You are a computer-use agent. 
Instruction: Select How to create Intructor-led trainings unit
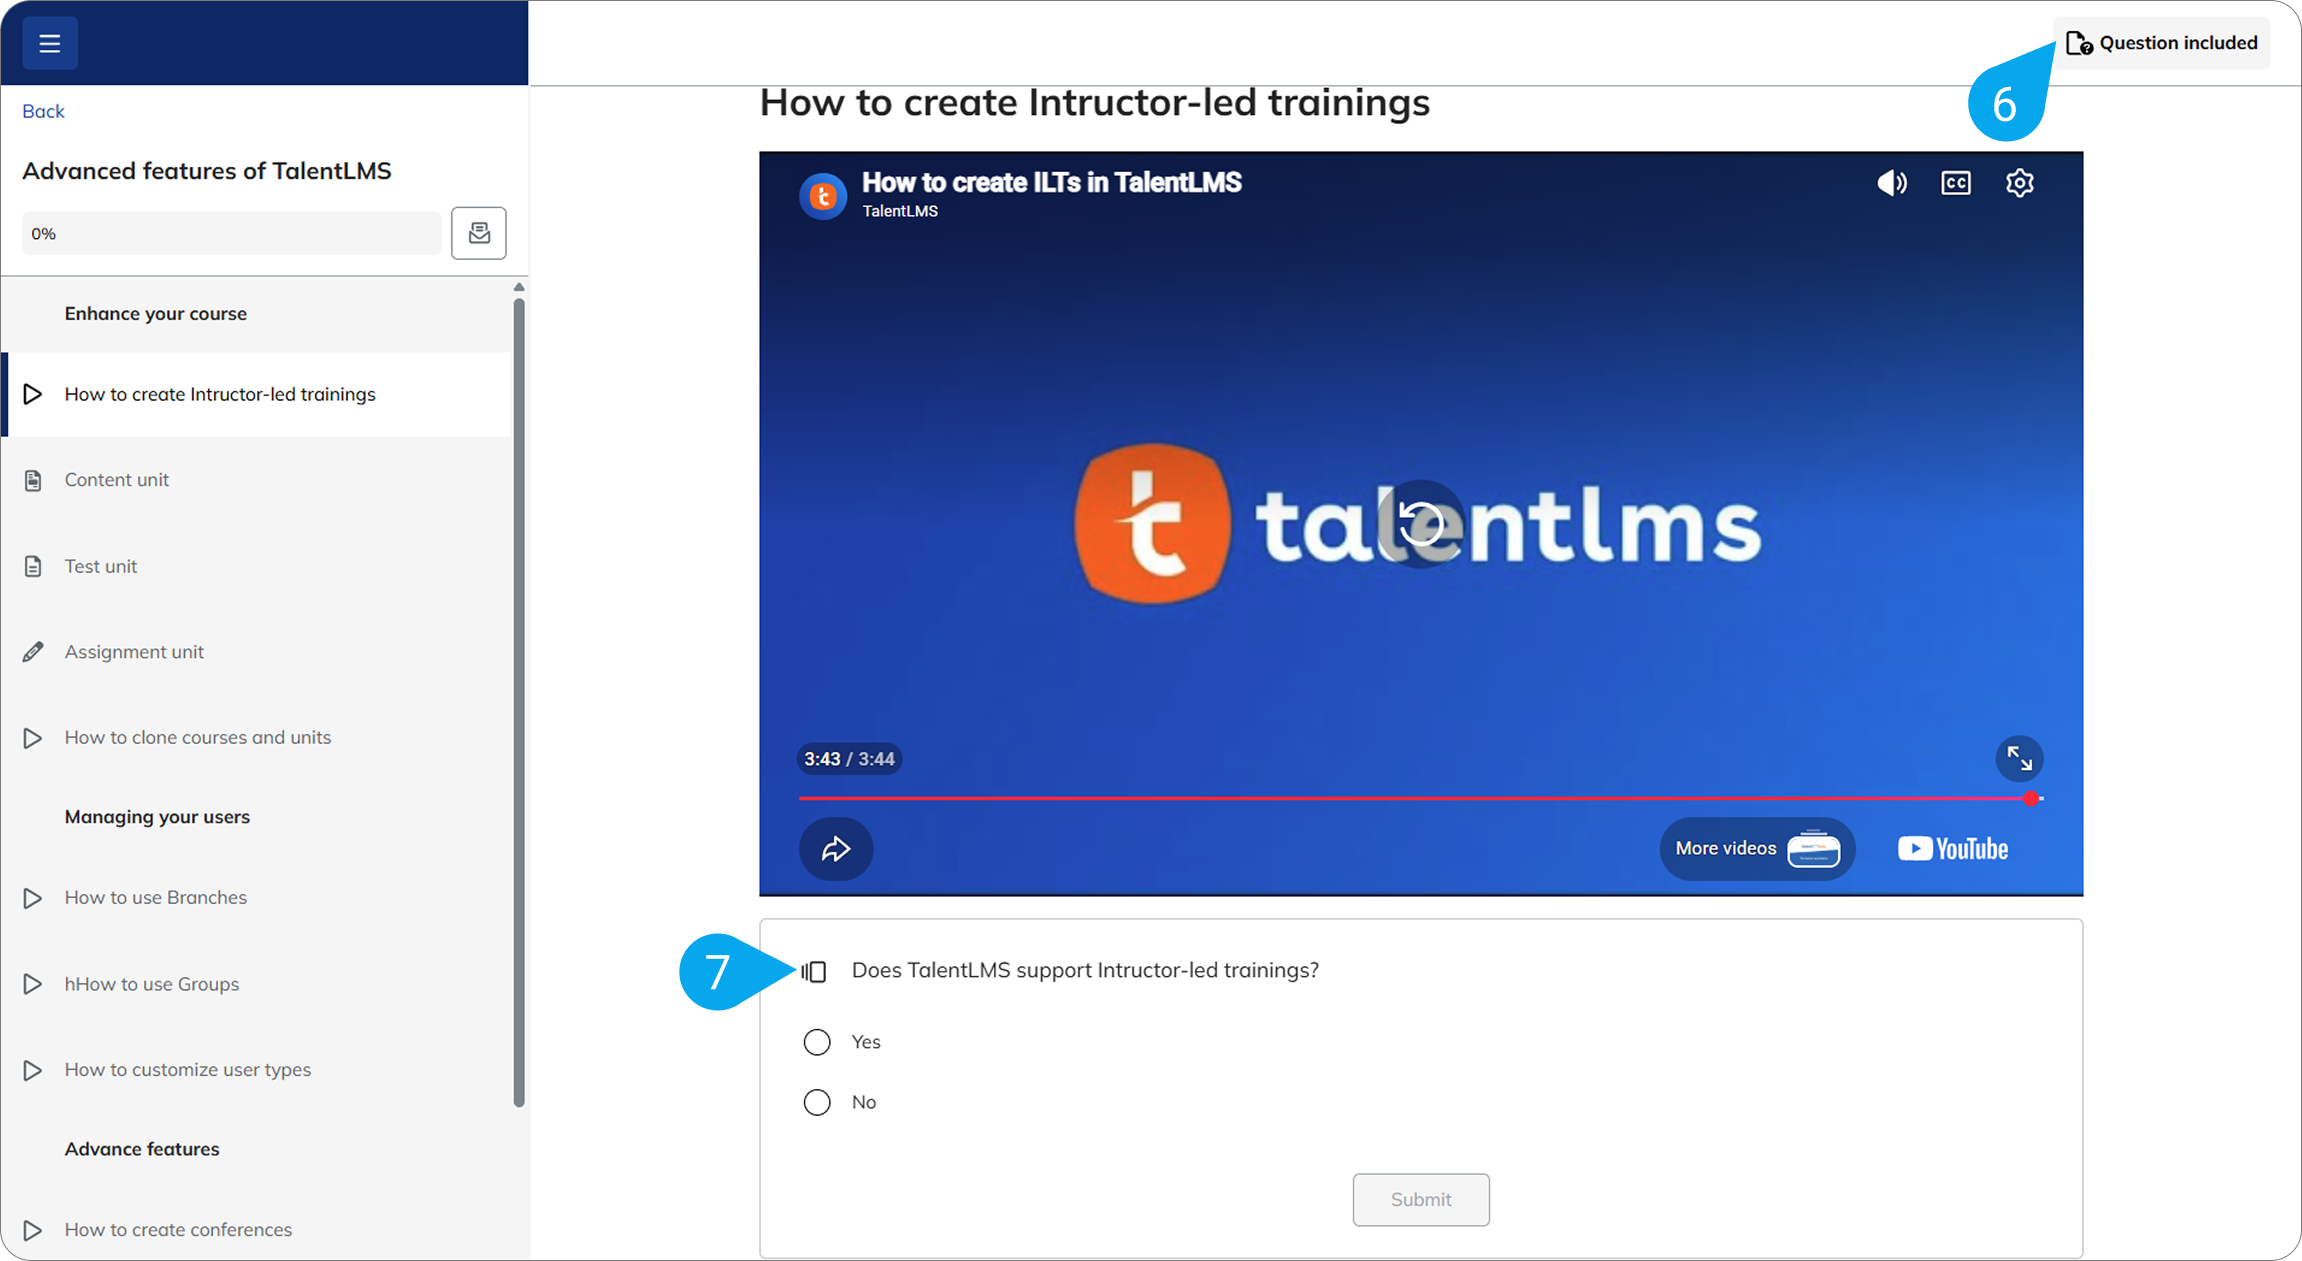[258, 394]
